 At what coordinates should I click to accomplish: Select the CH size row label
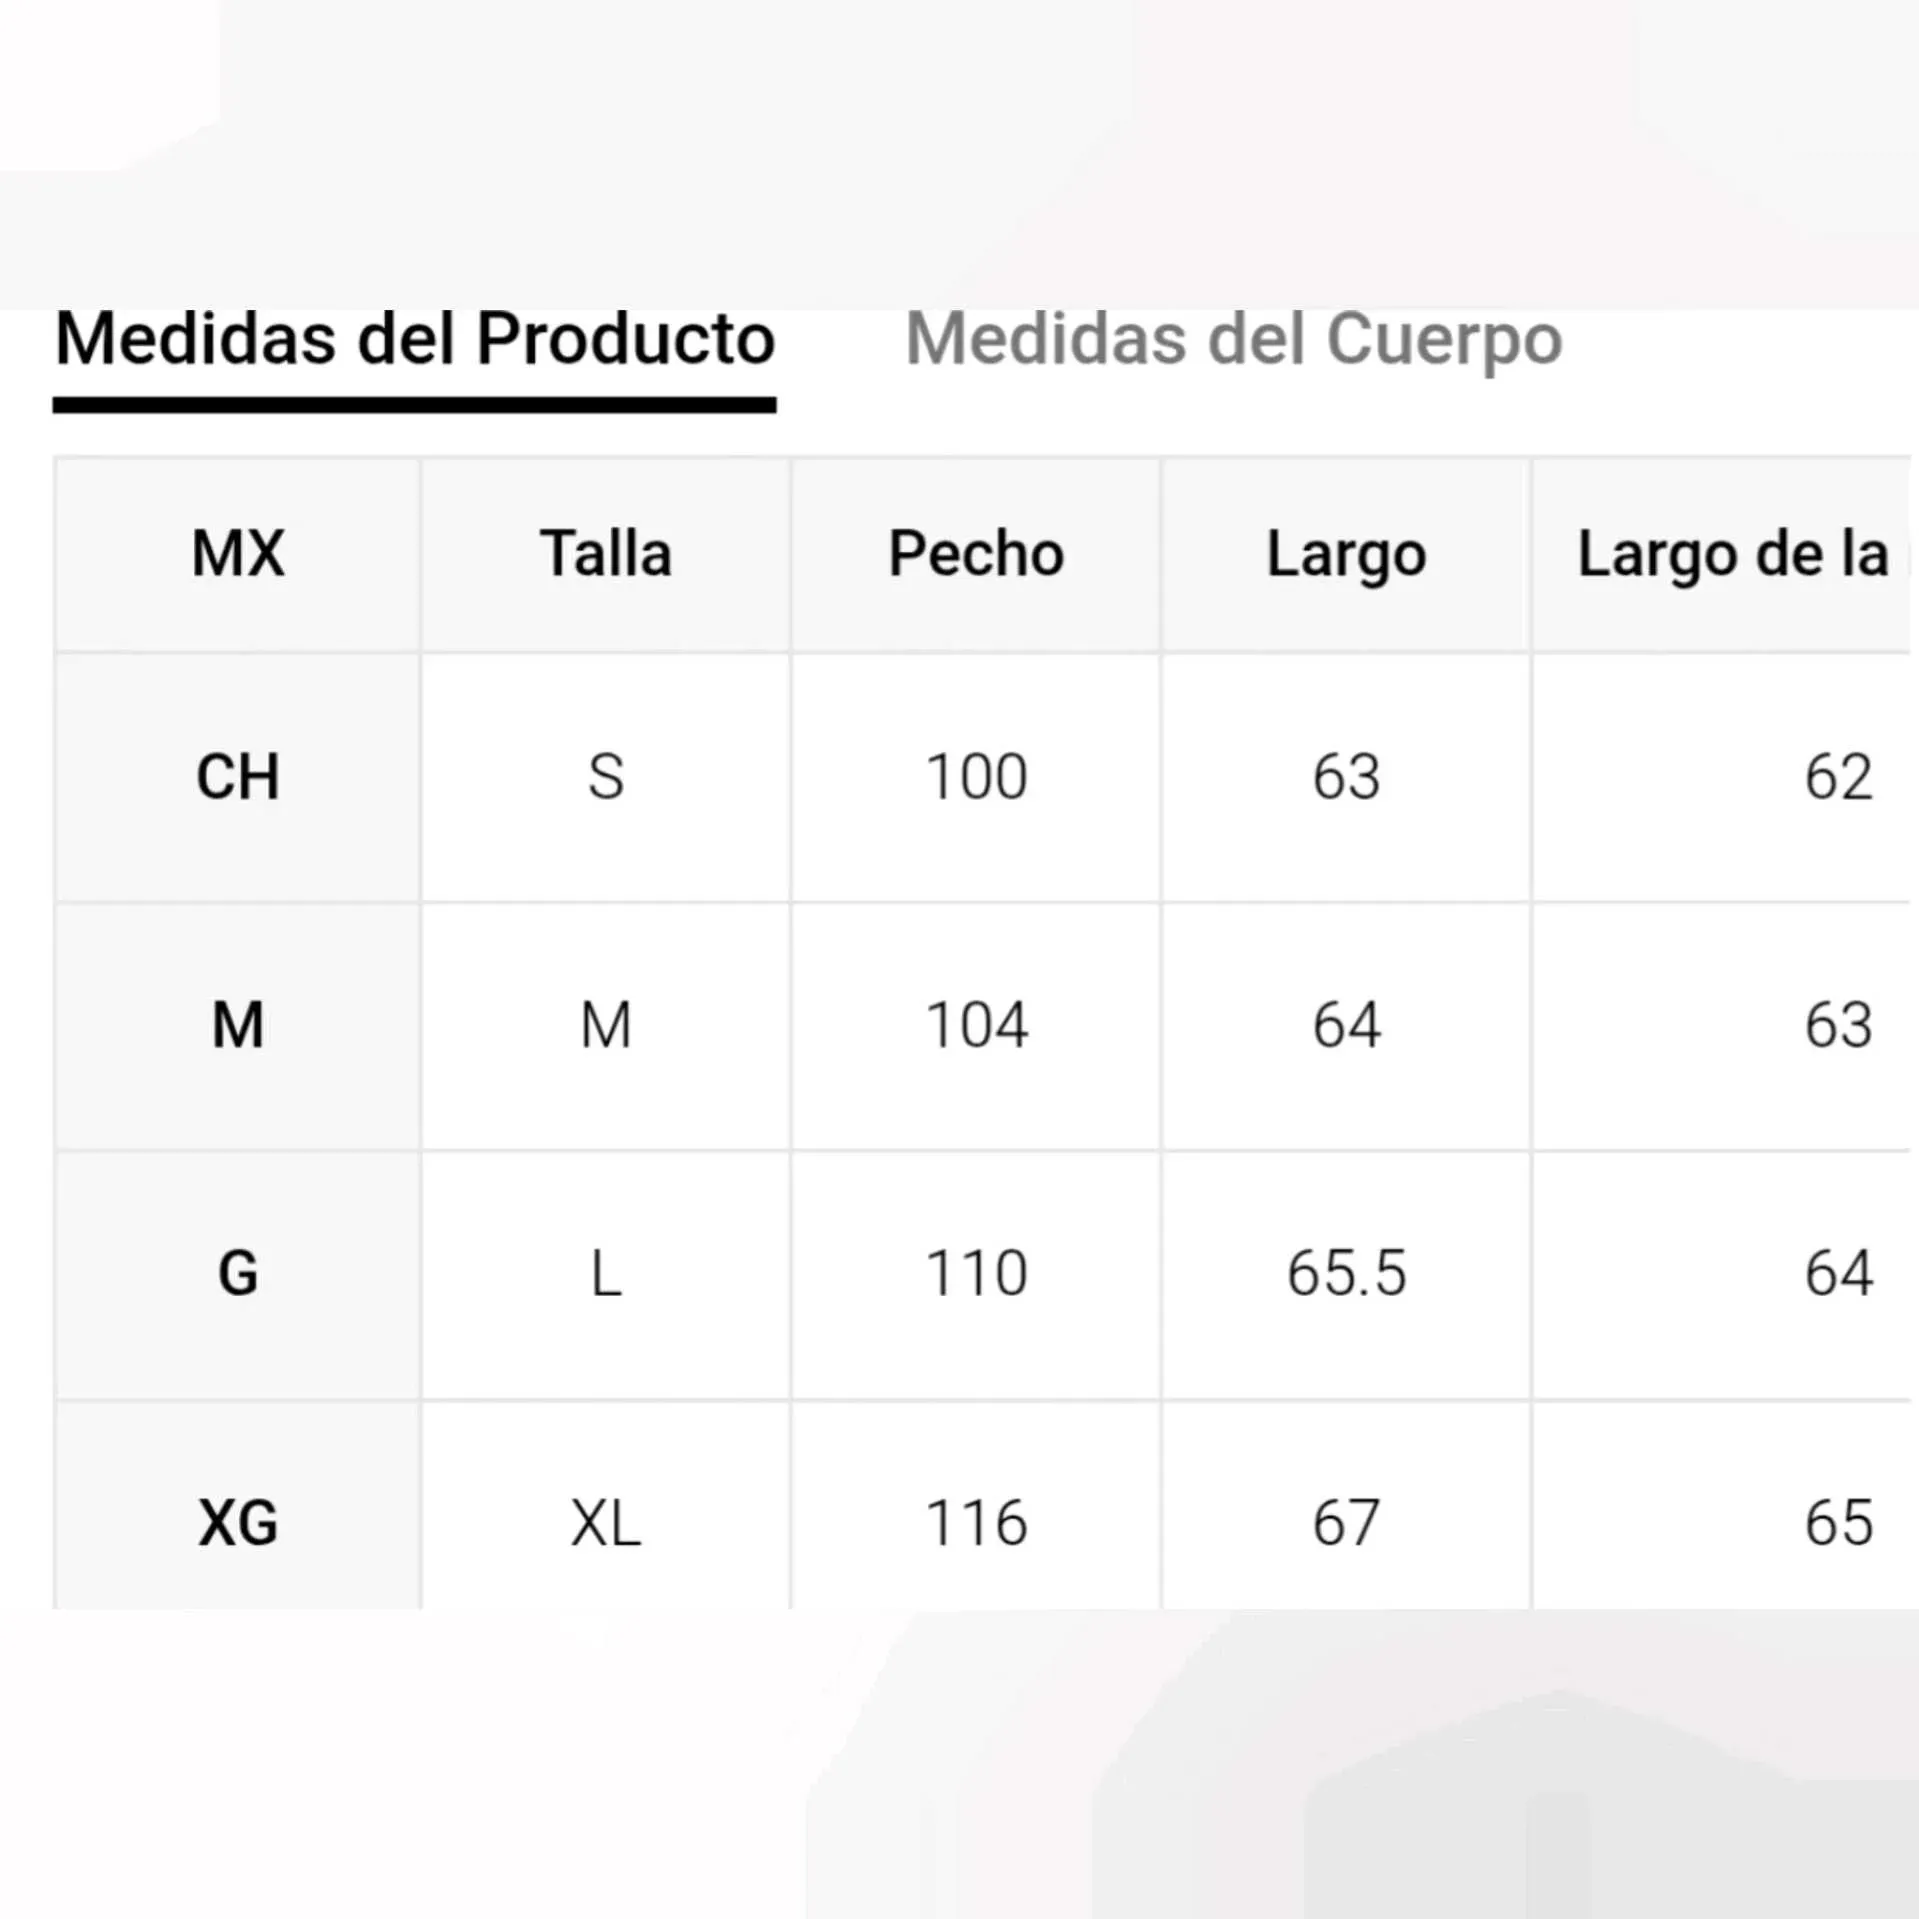coord(238,777)
